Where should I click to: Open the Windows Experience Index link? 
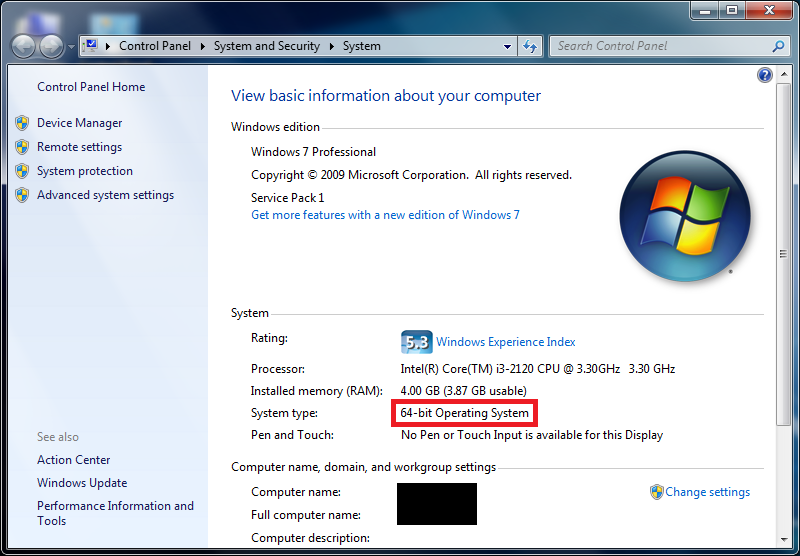click(x=506, y=342)
